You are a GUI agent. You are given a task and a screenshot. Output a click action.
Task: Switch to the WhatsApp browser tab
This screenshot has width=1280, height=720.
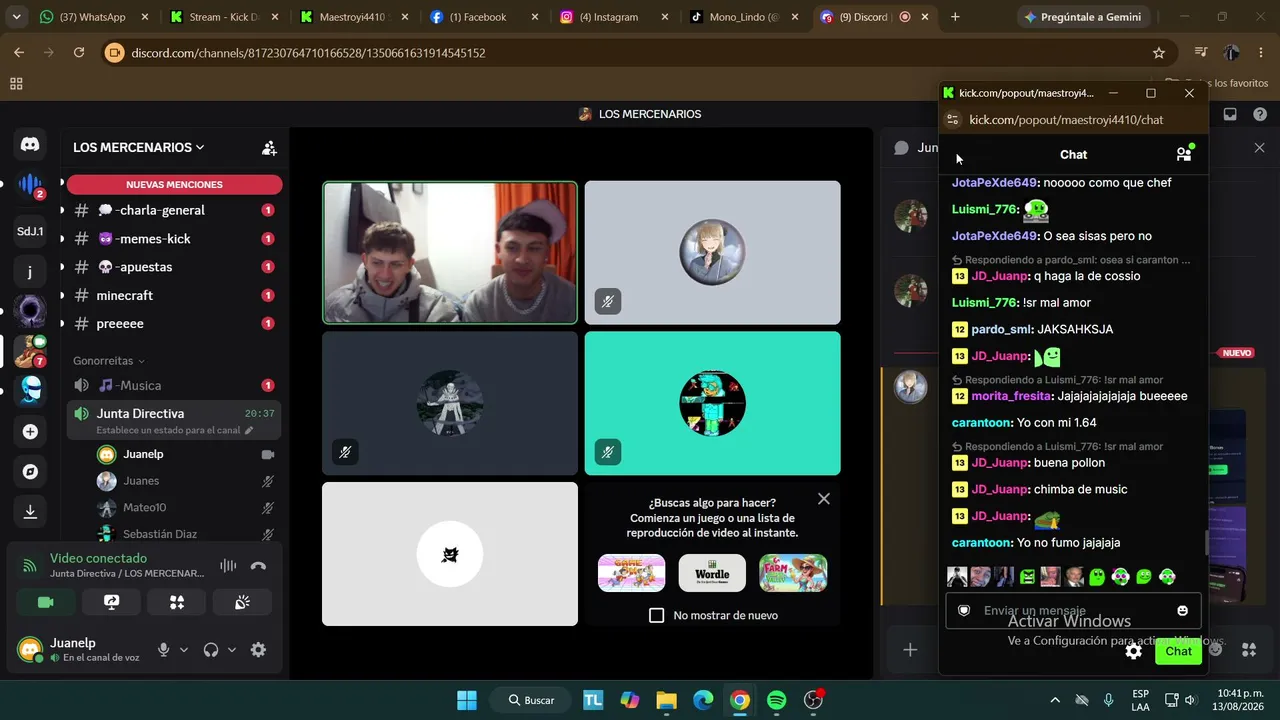pos(93,17)
